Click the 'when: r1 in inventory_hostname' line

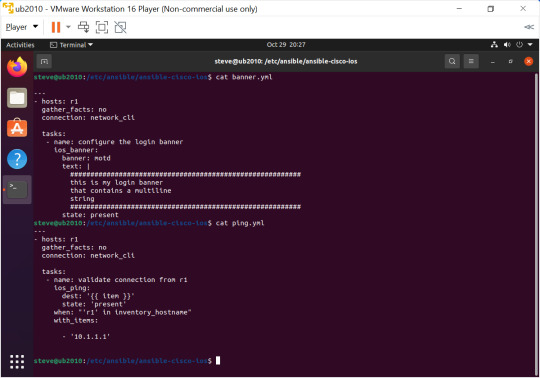click(x=123, y=312)
